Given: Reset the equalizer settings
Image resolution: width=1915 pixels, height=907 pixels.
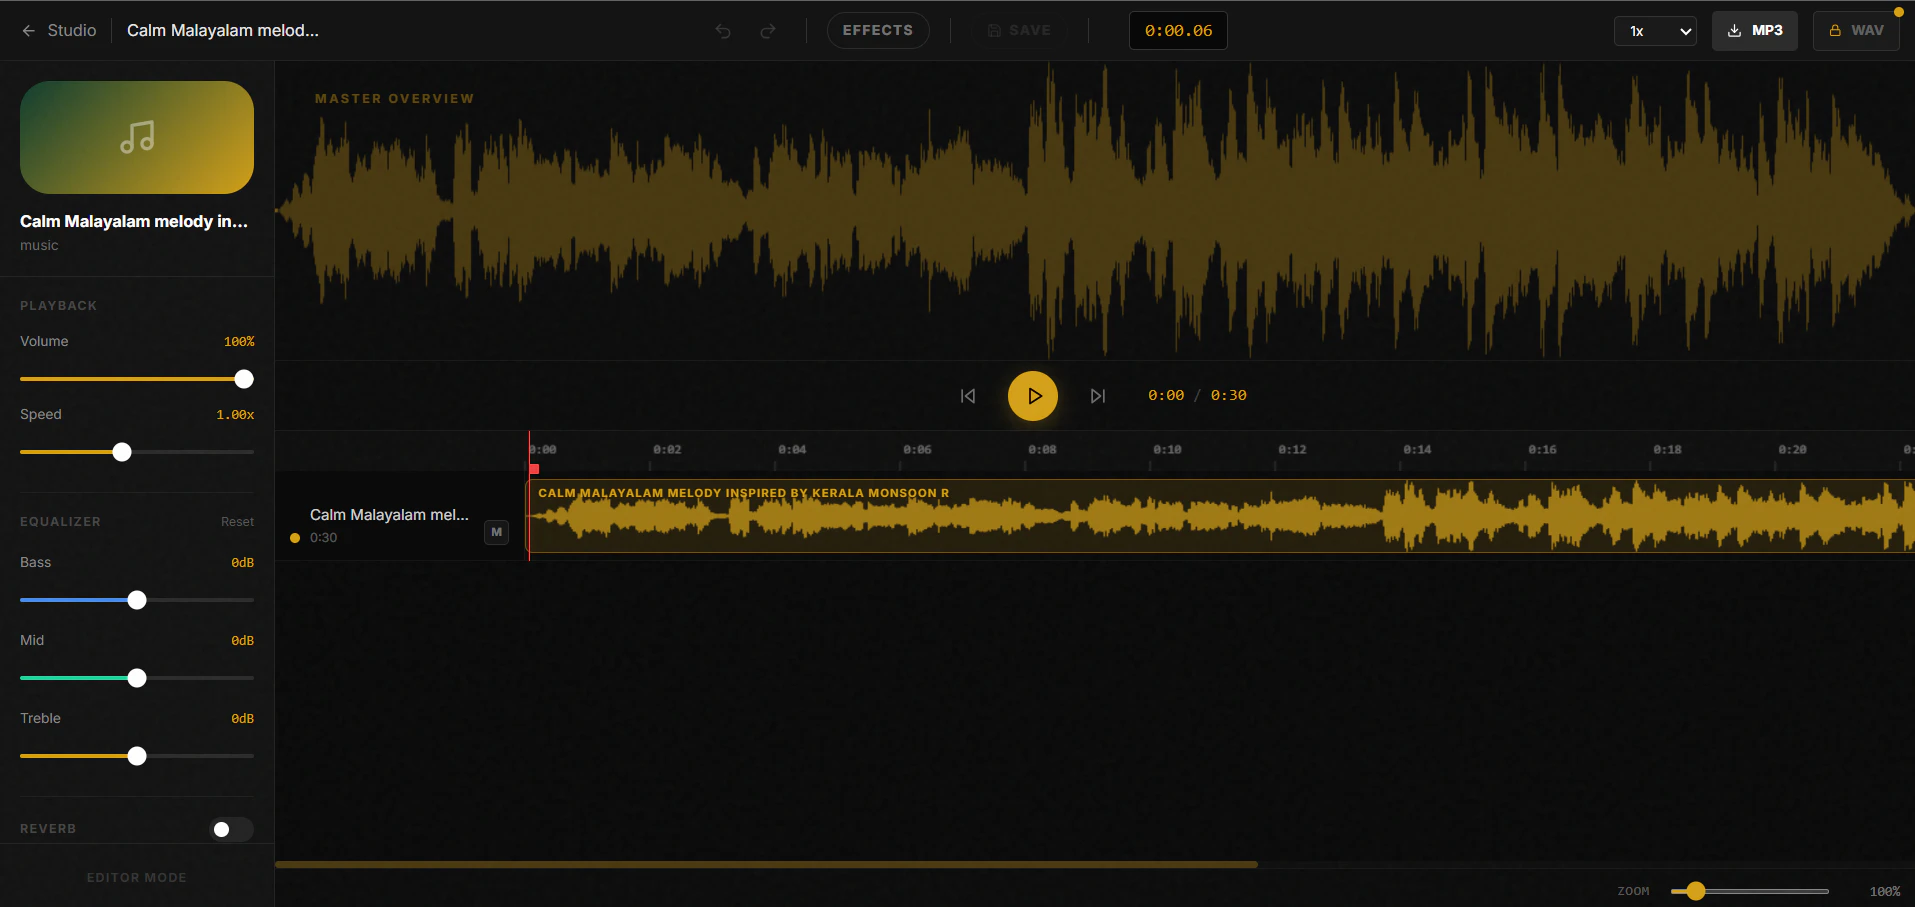Looking at the screenshot, I should [x=237, y=522].
